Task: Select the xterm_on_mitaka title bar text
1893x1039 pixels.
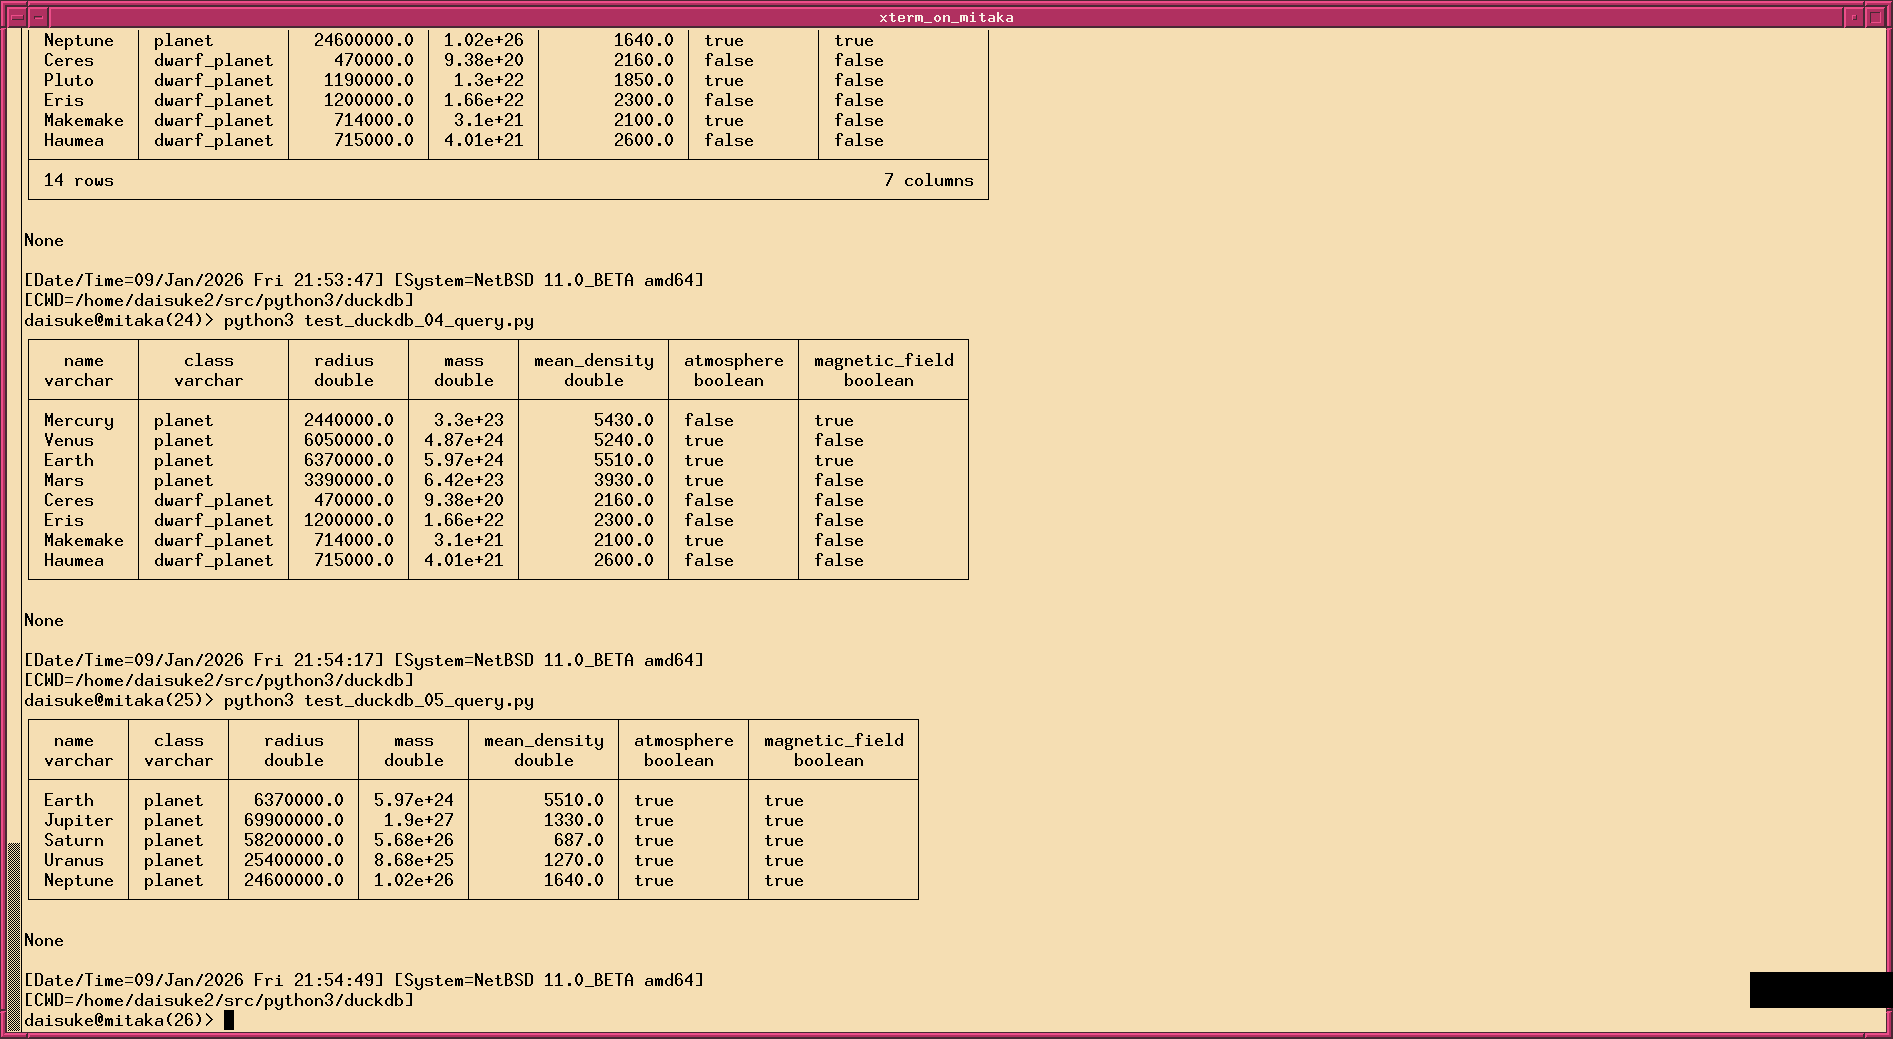Action: [x=946, y=16]
